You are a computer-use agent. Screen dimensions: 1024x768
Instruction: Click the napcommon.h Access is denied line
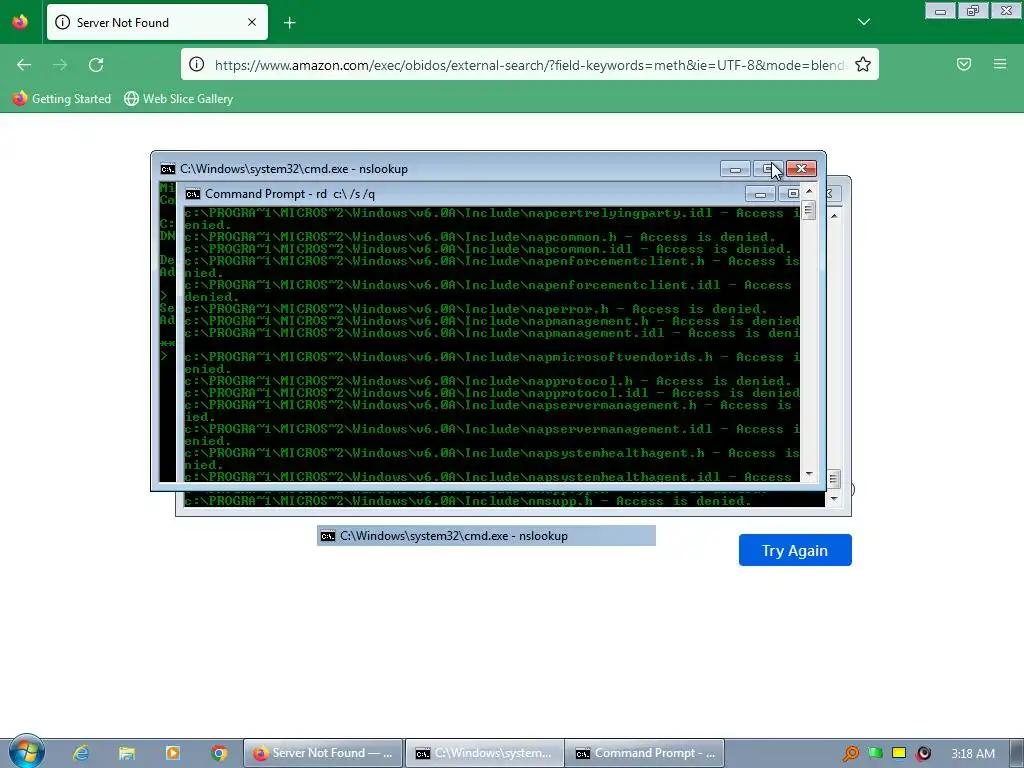pos(480,237)
